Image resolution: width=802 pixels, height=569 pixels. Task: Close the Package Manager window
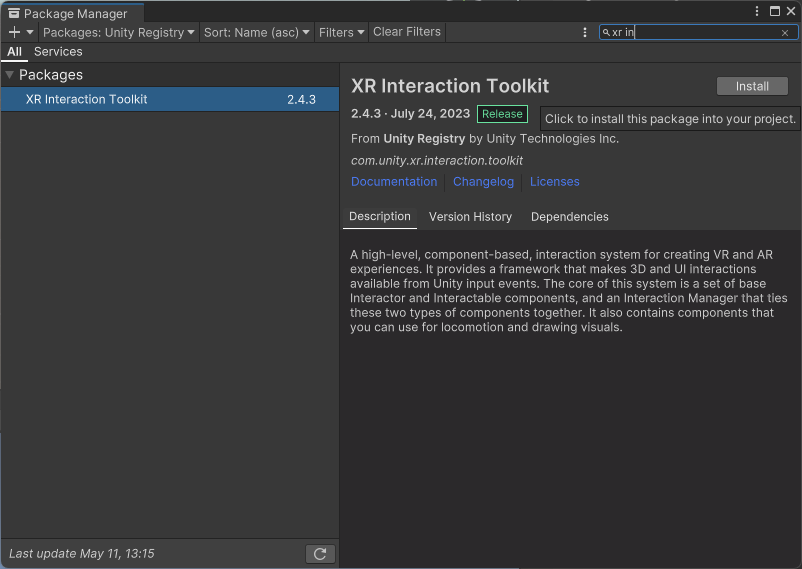pos(791,11)
